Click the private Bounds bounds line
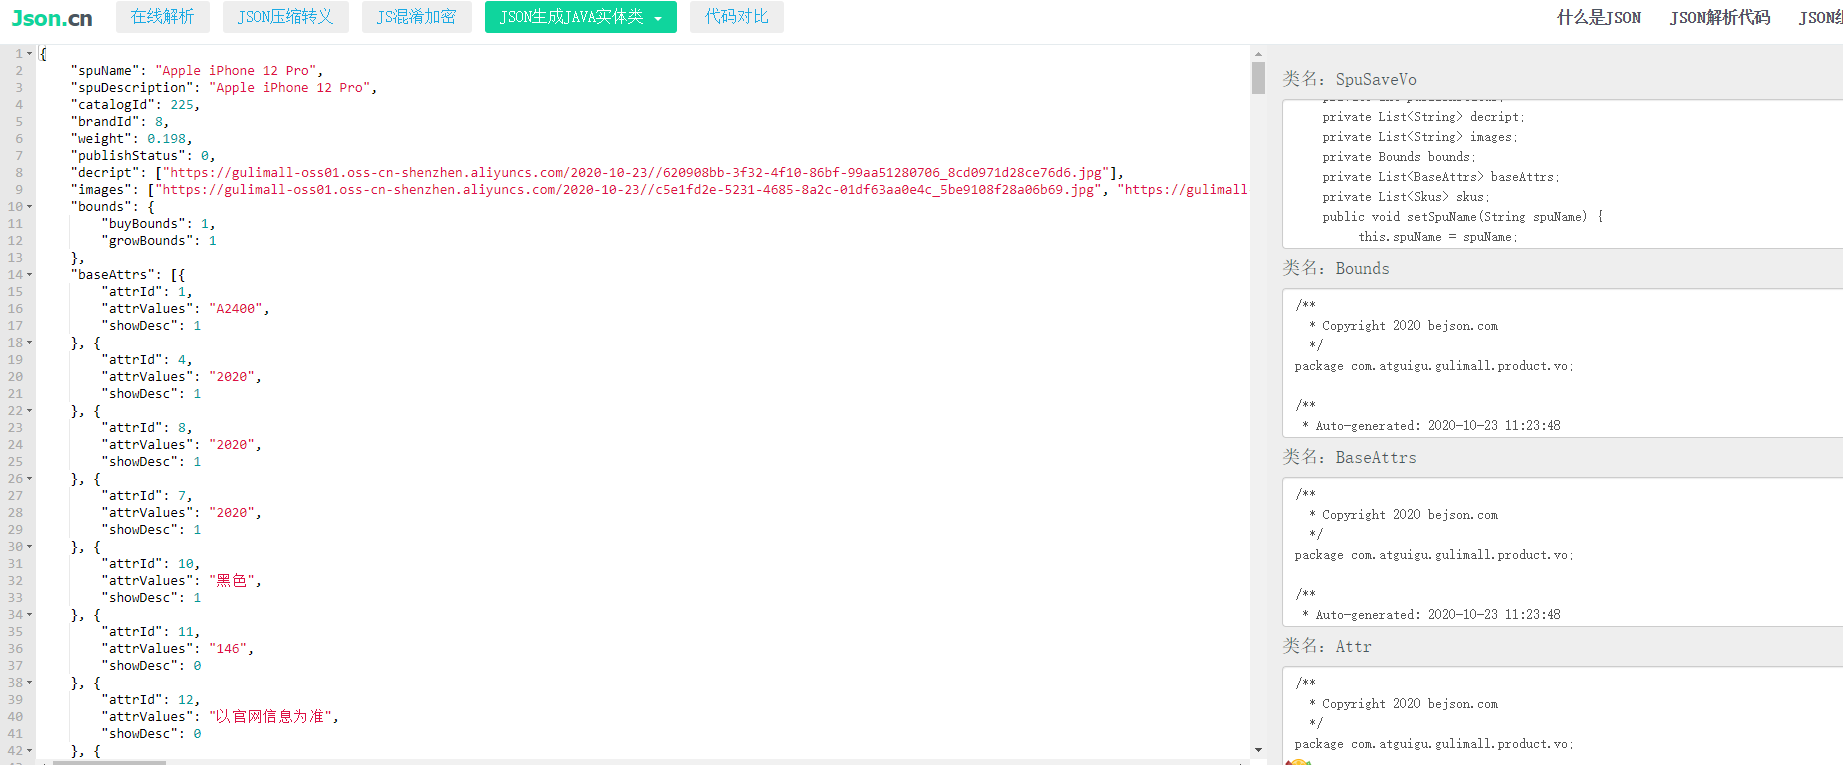Image resolution: width=1843 pixels, height=765 pixels. coord(1398,157)
